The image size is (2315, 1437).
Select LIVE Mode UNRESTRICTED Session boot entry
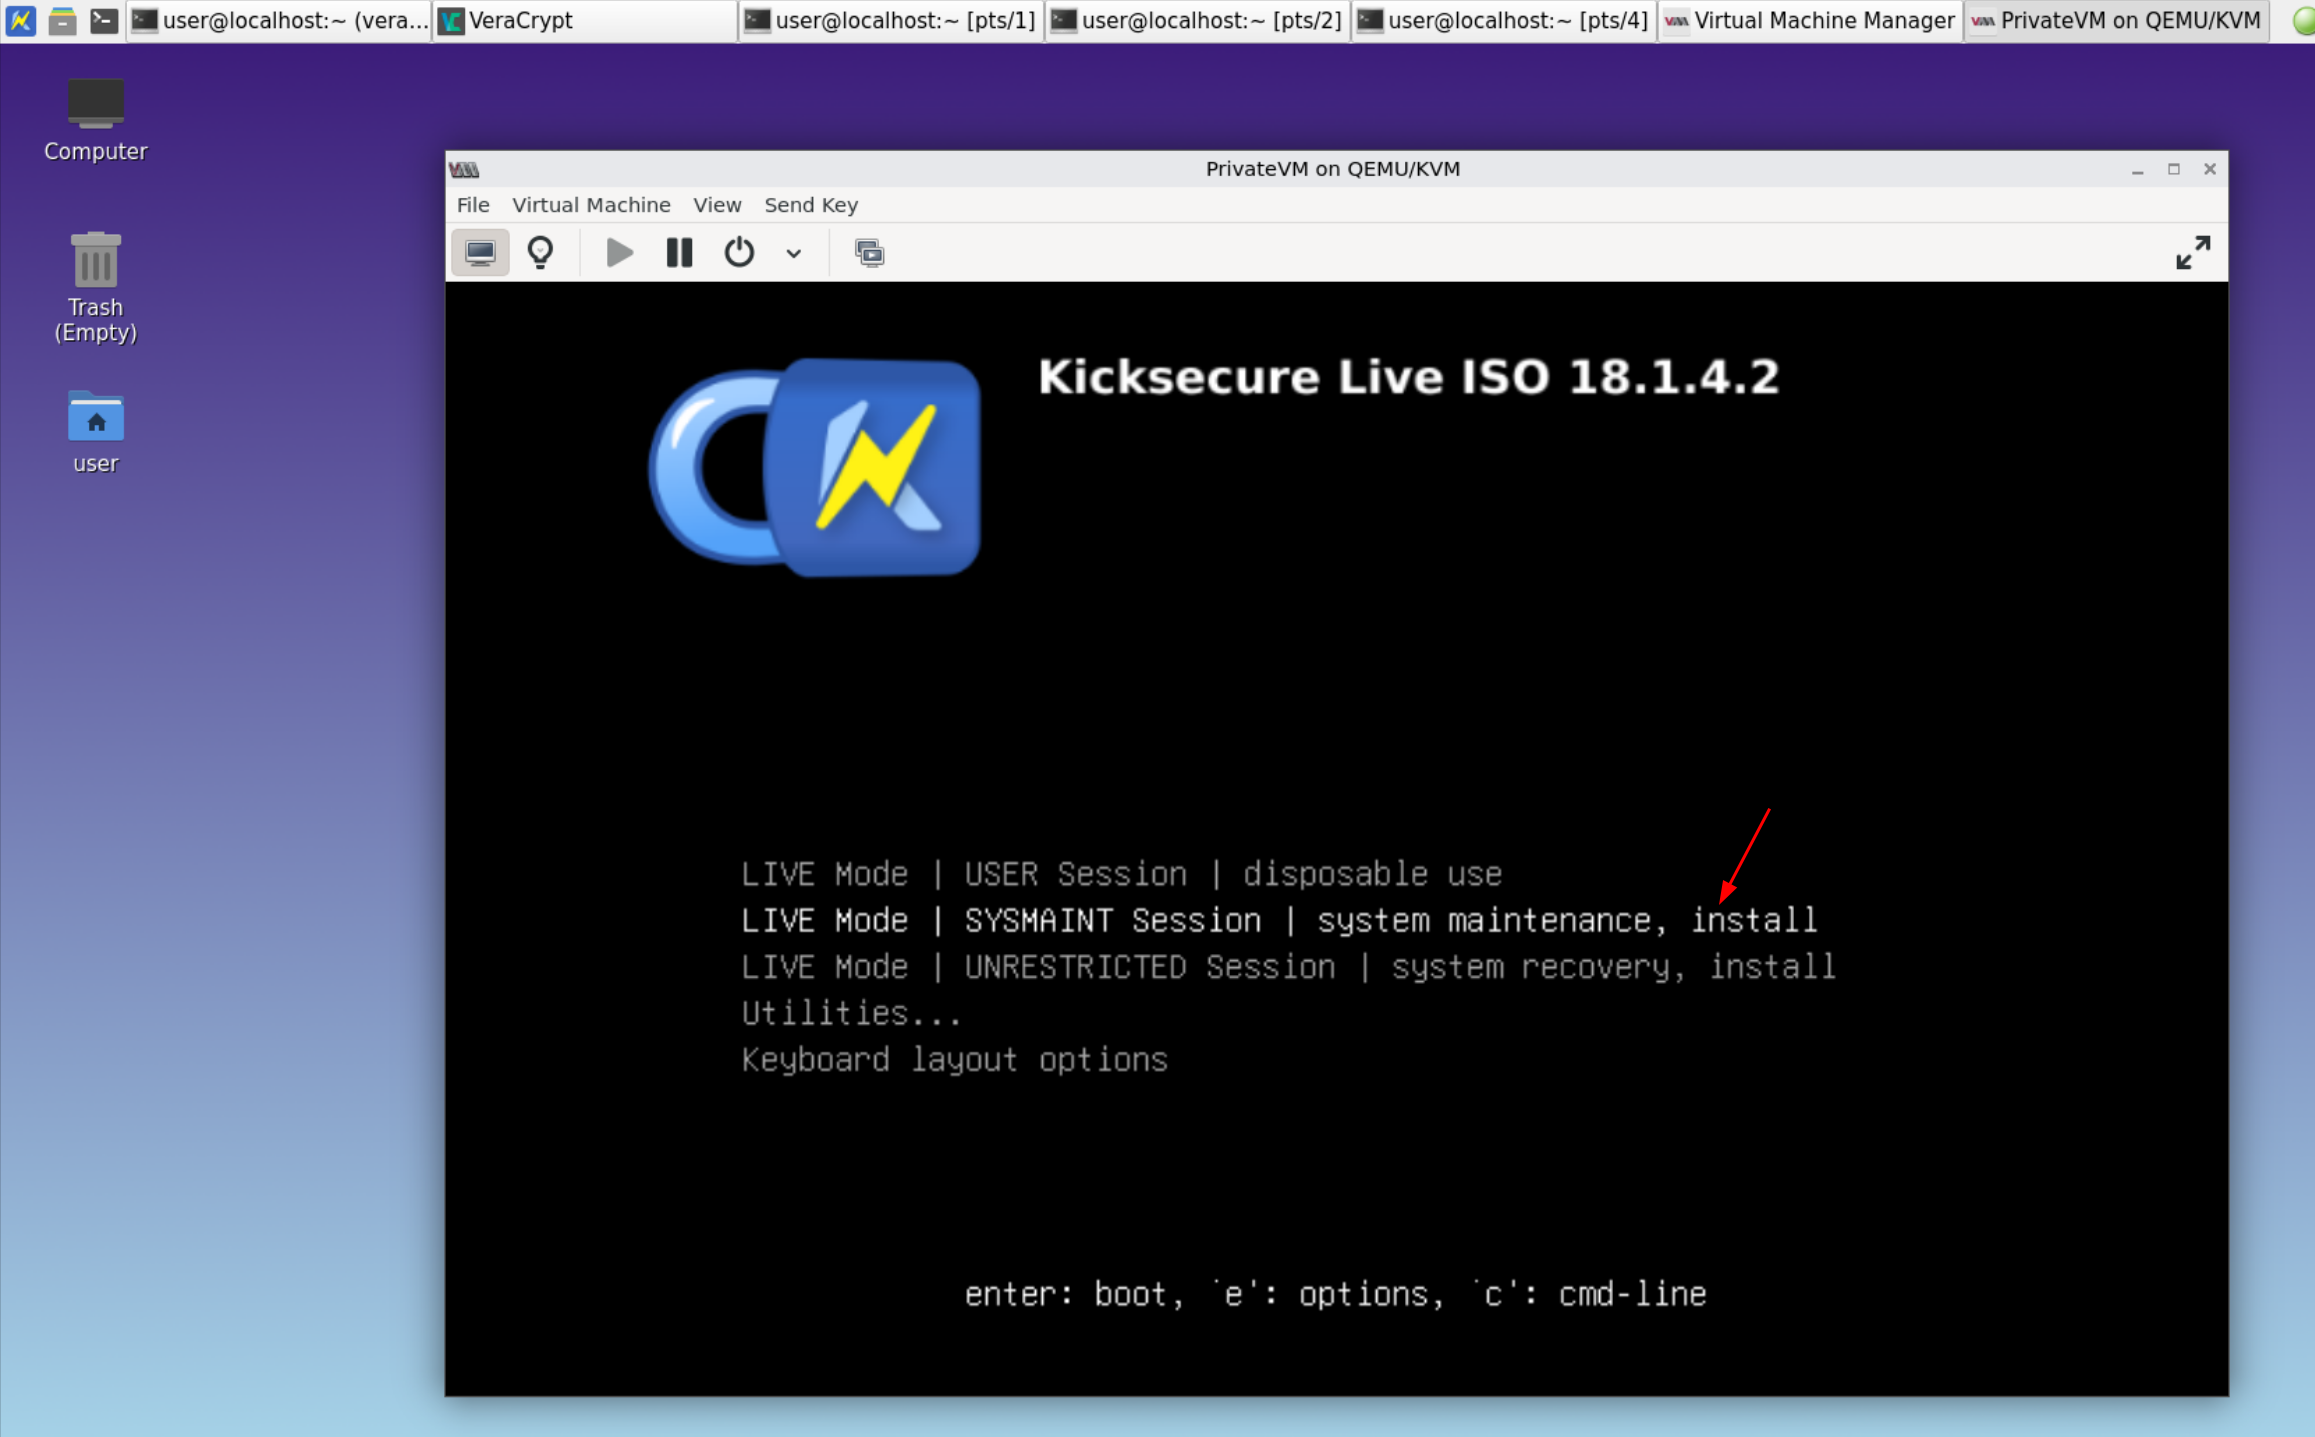1288,967
